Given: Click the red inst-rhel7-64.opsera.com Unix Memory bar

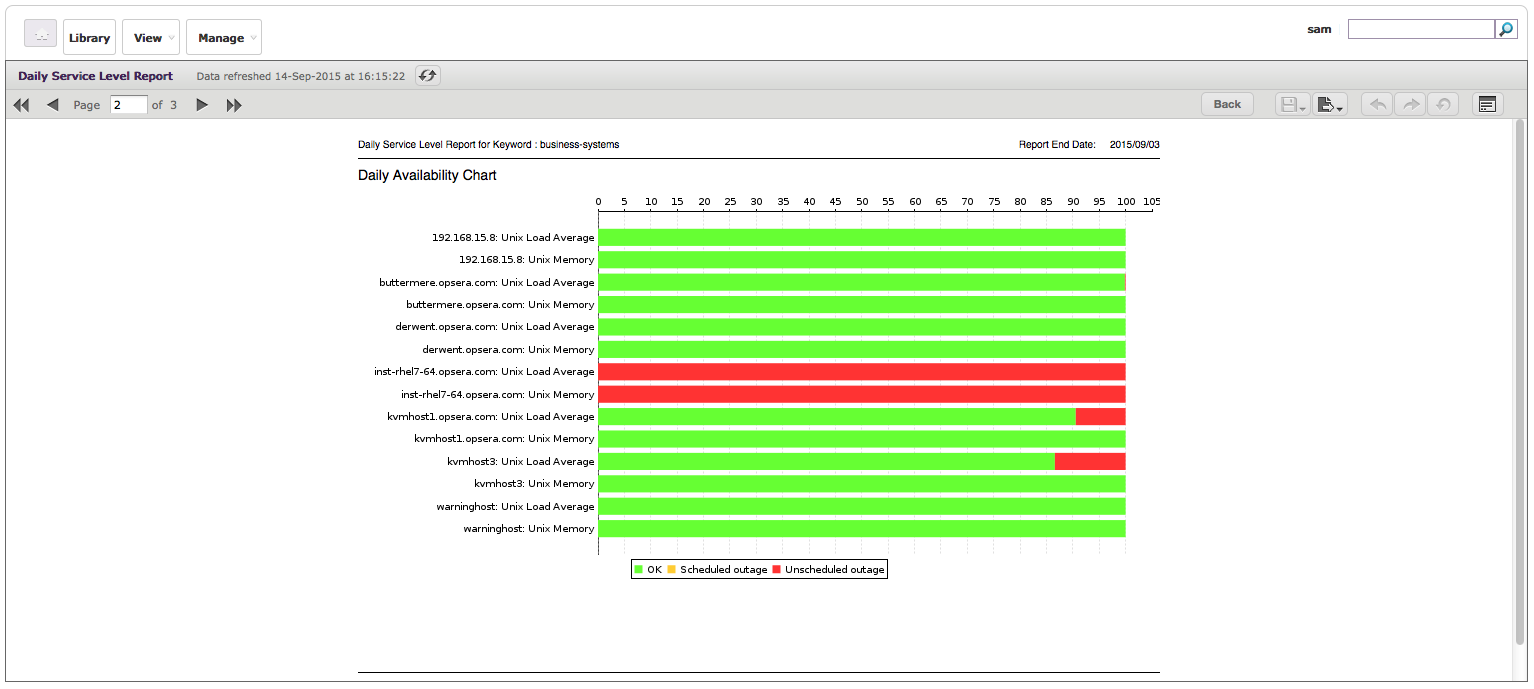Looking at the screenshot, I should 862,394.
